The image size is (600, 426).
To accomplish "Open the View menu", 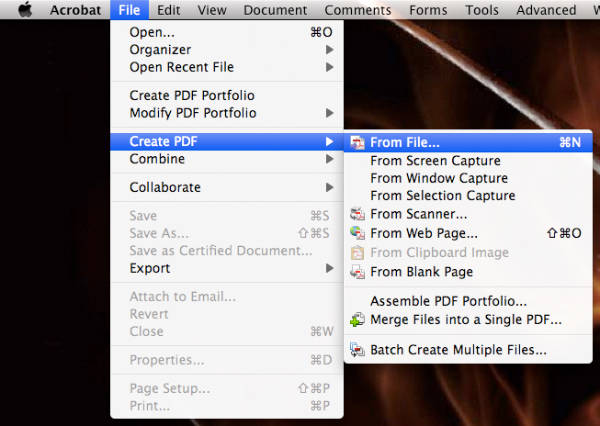I will click(212, 10).
